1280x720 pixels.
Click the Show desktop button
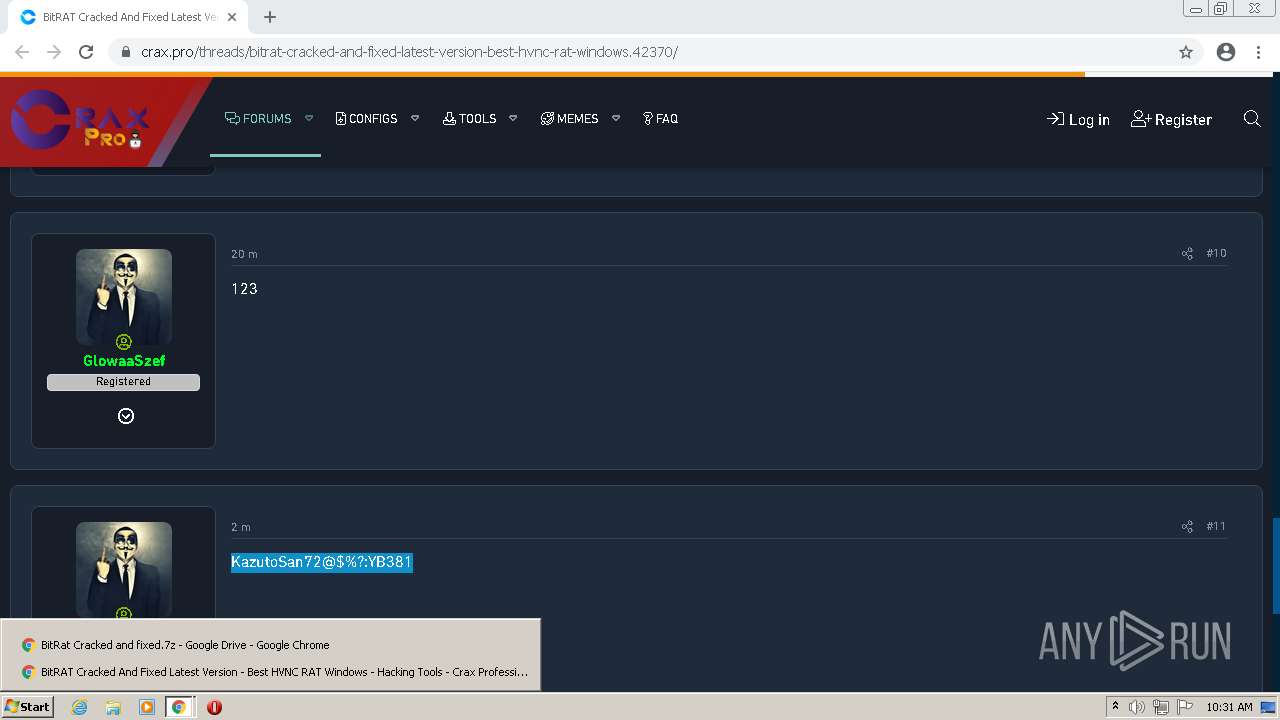(1269, 707)
